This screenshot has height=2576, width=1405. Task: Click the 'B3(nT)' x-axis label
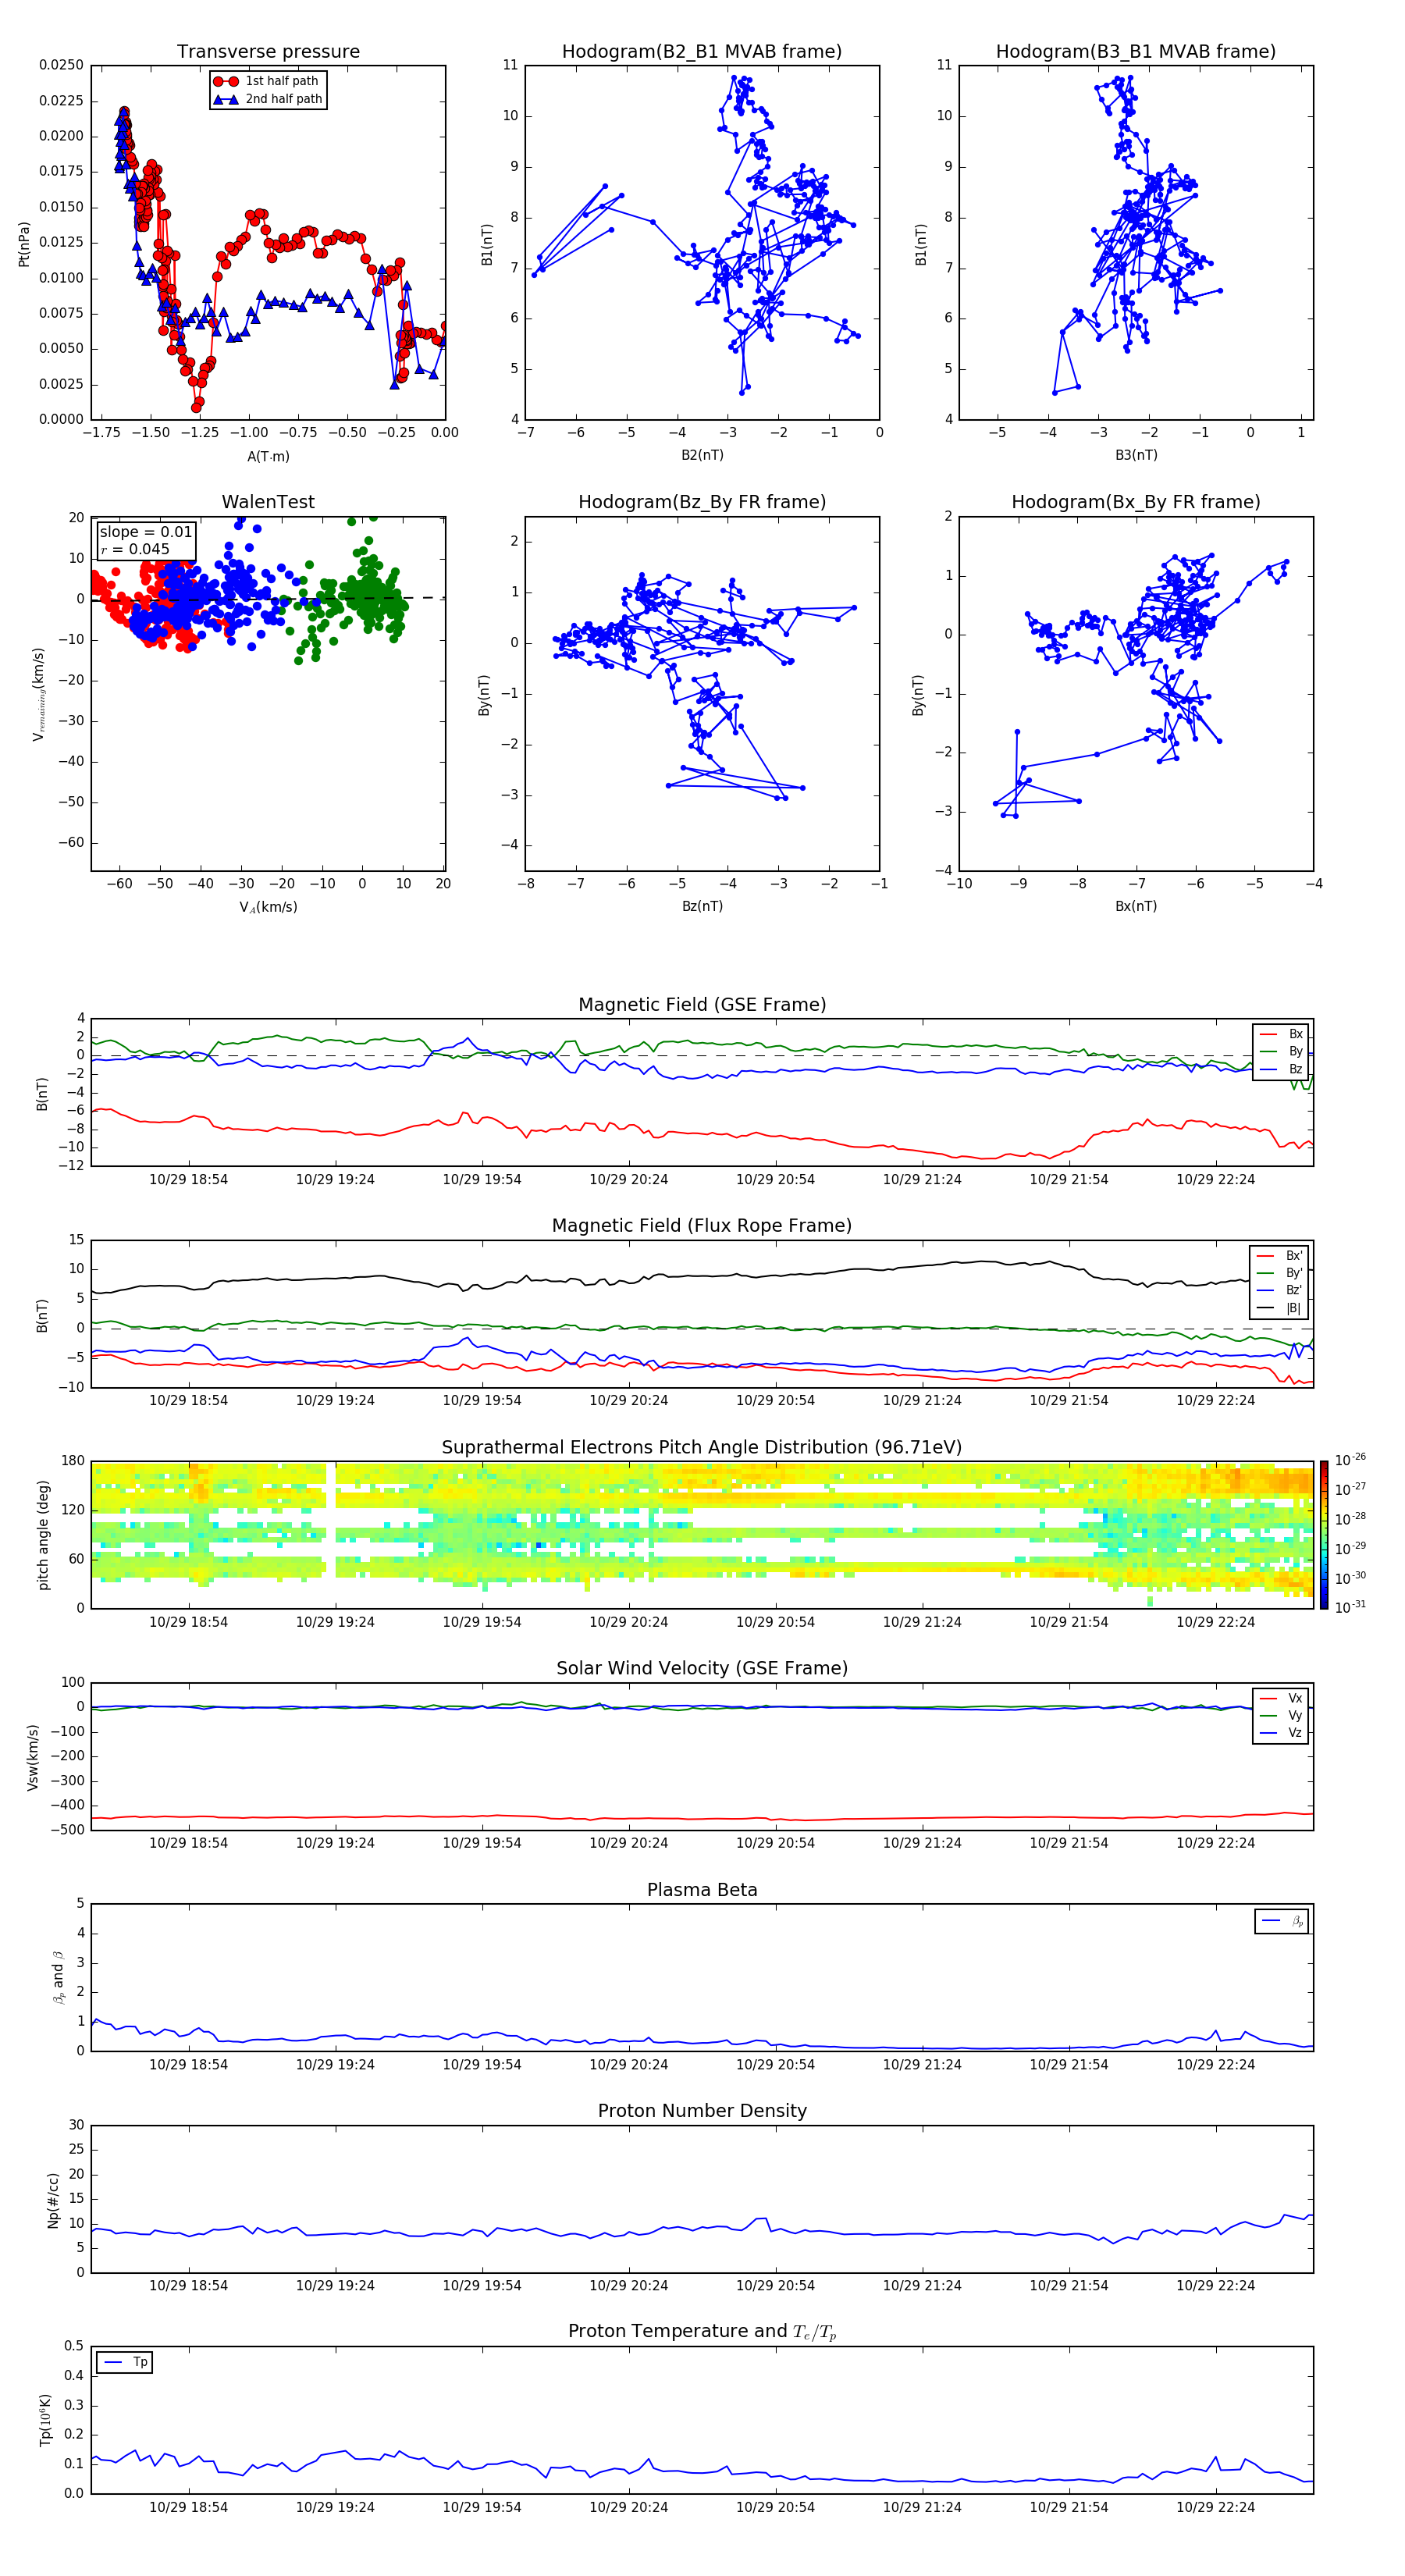point(1136,455)
